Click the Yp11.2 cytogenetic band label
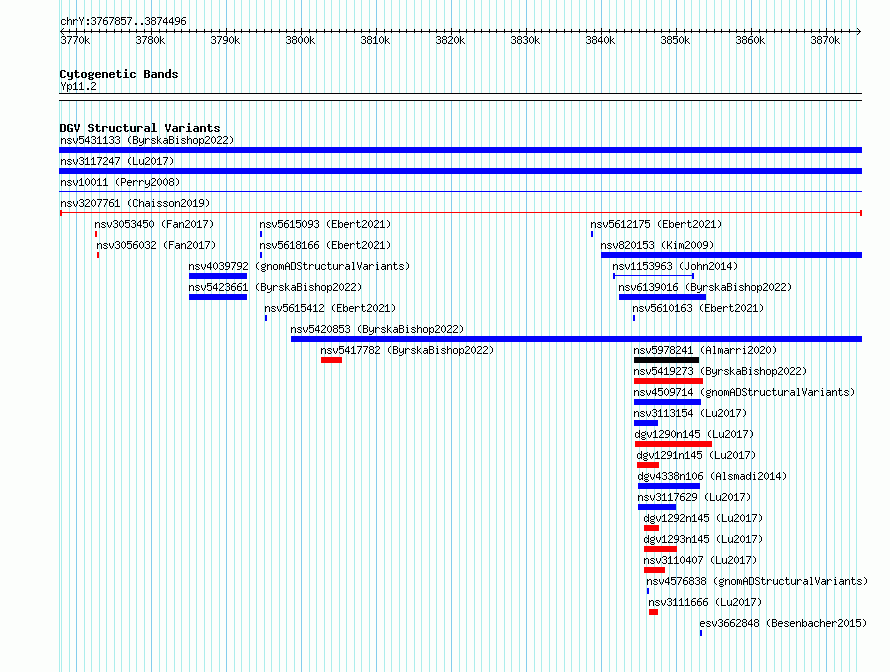This screenshot has height=672, width=890. [x=78, y=86]
